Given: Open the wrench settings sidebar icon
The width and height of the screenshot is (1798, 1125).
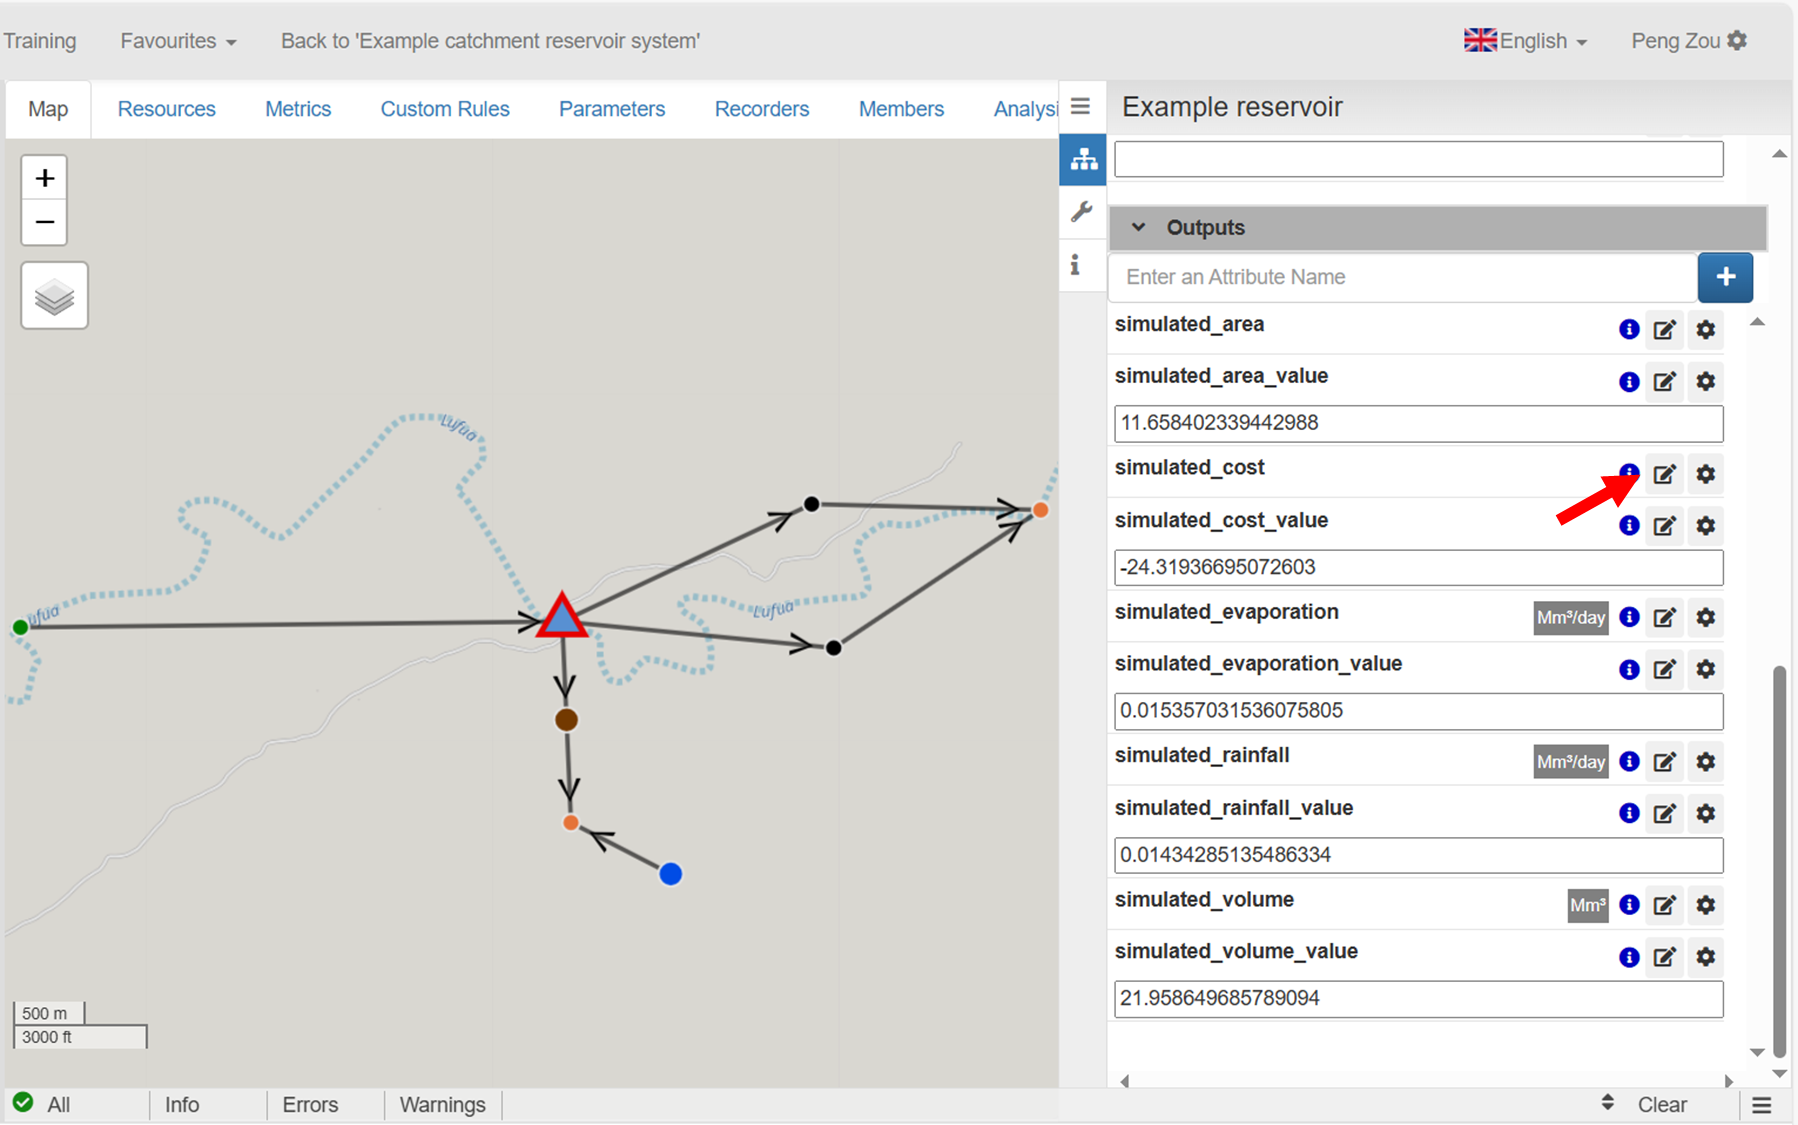Looking at the screenshot, I should pyautogui.click(x=1081, y=212).
